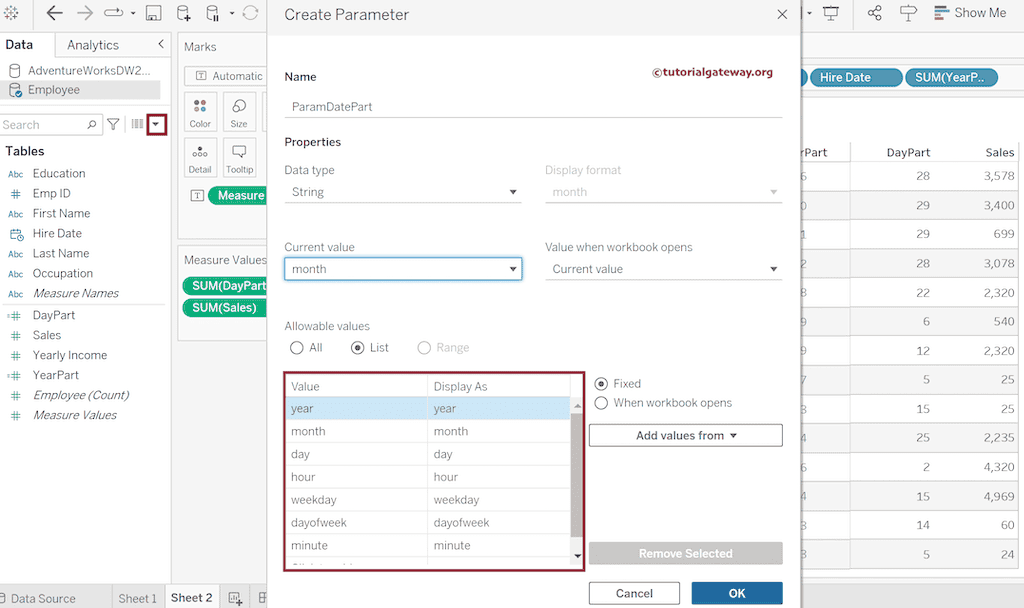Switch to the Data tab
1024x608 pixels.
[19, 44]
